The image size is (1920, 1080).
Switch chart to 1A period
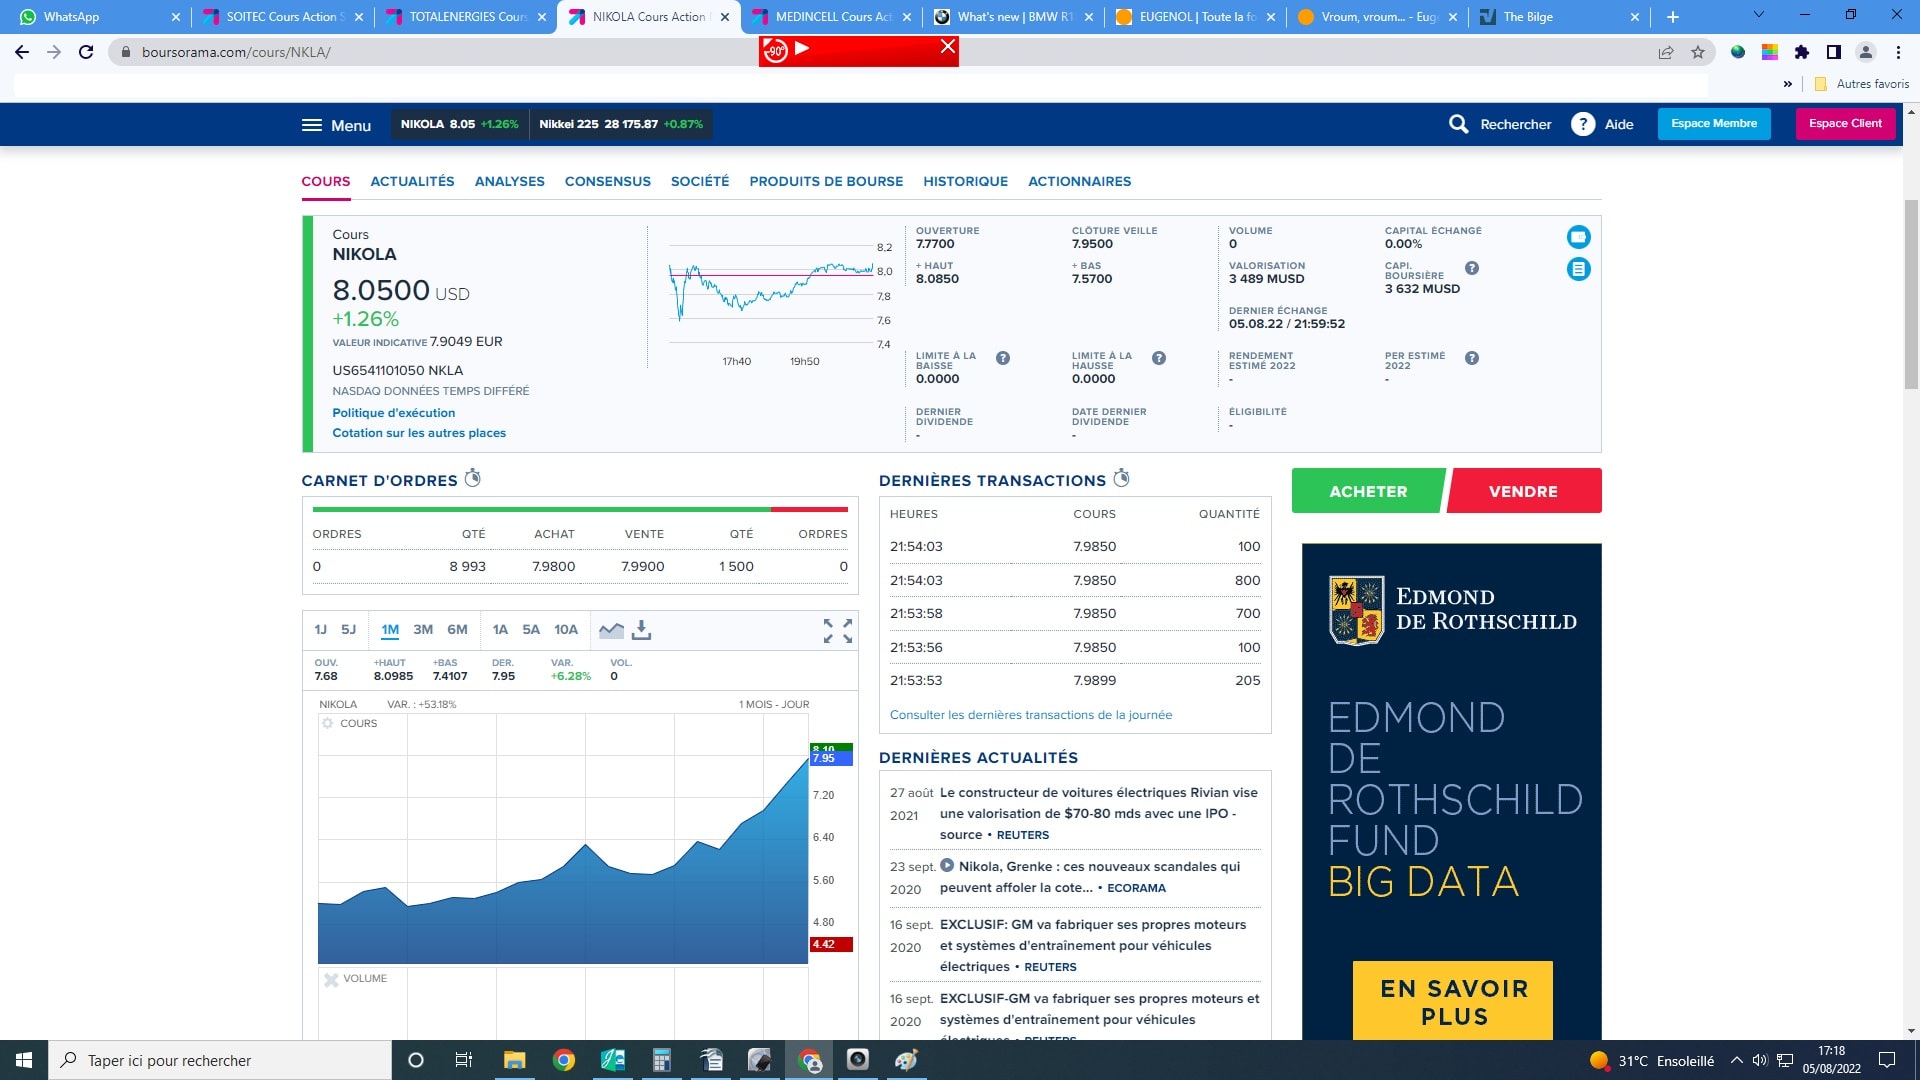click(x=500, y=630)
